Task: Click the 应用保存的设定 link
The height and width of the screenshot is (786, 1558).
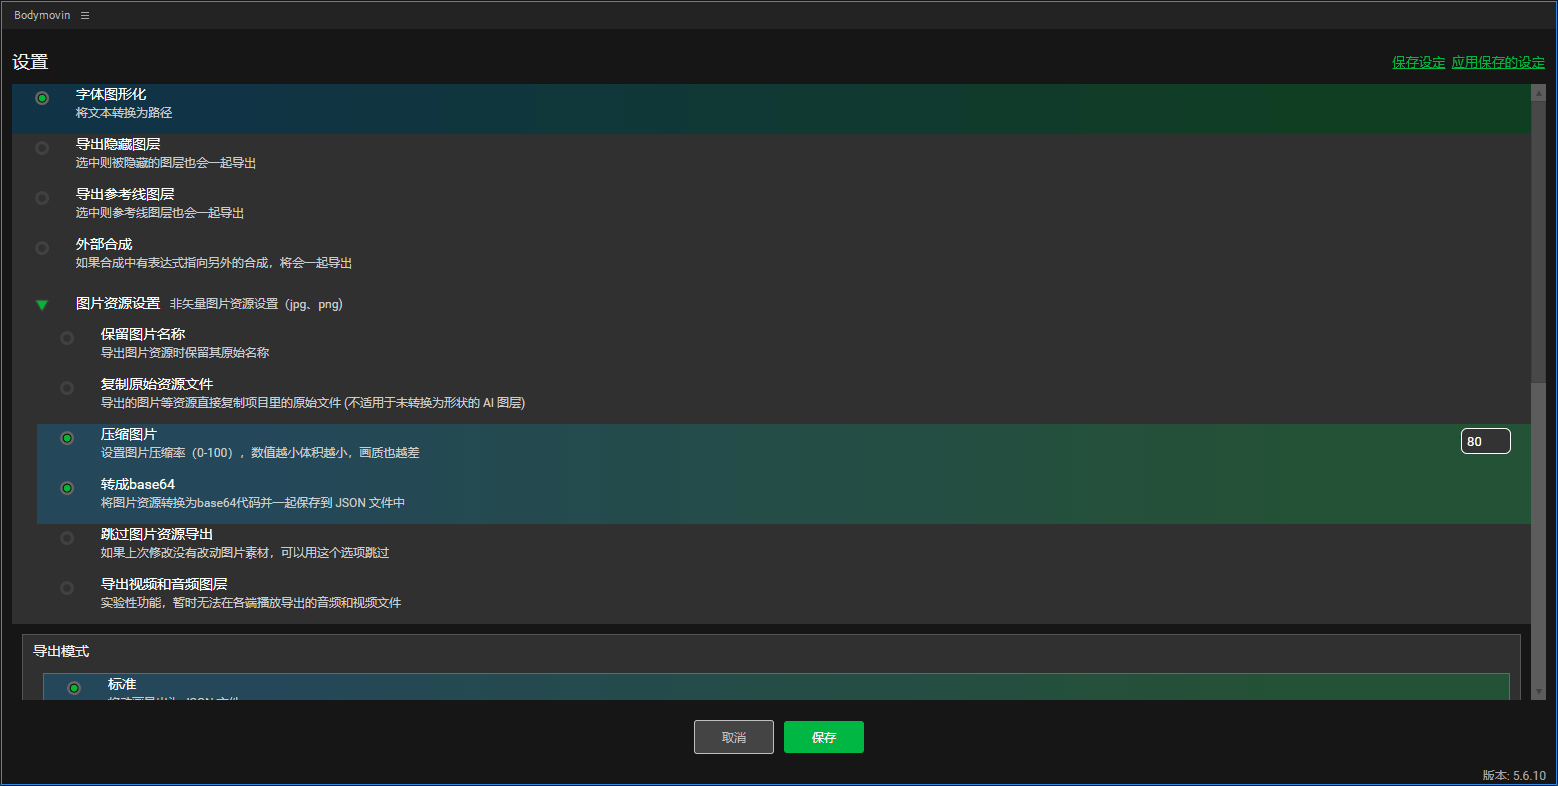Action: tap(1498, 62)
